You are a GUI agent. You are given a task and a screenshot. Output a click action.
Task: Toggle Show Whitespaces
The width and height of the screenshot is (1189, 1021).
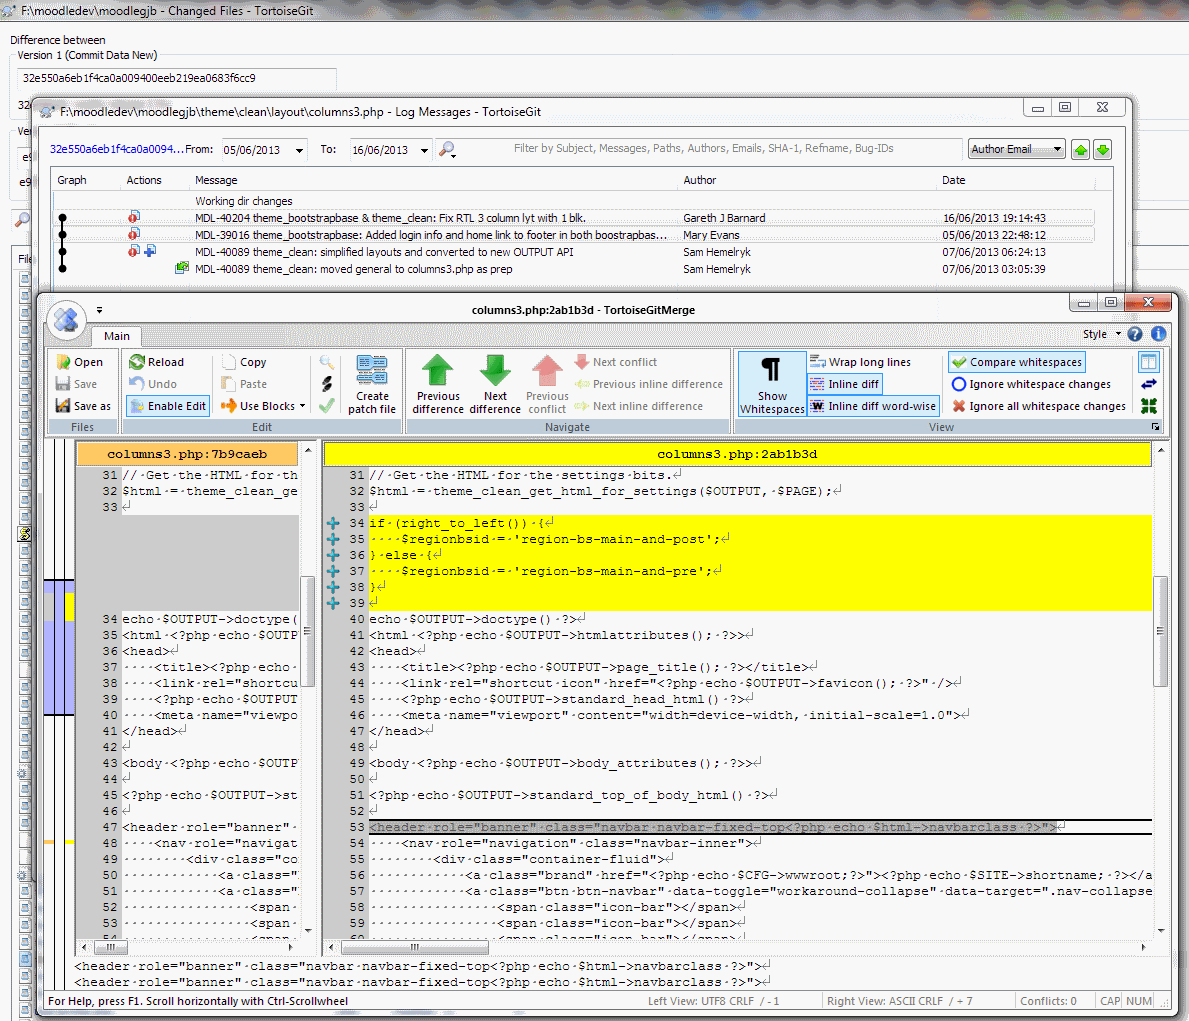pos(772,385)
